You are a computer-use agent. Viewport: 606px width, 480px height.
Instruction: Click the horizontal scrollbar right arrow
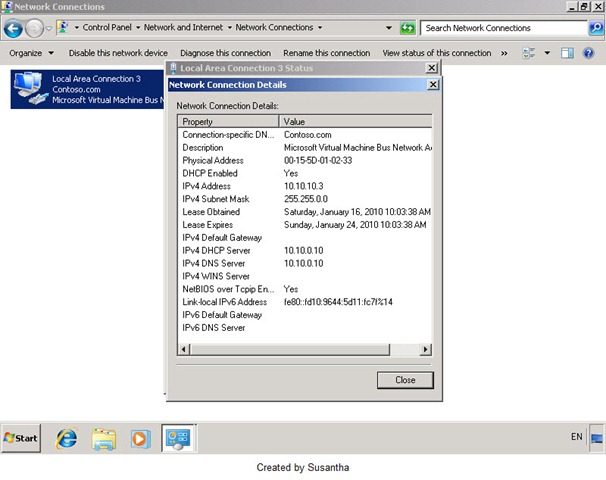point(426,349)
